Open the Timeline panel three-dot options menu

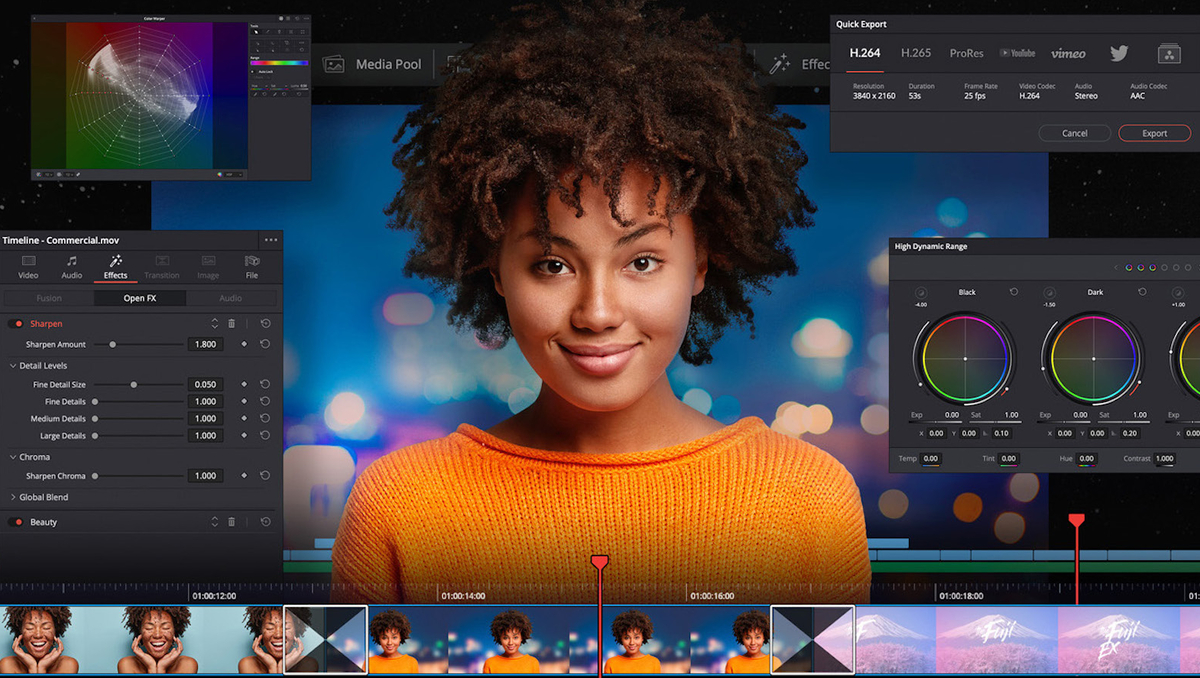pyautogui.click(x=271, y=240)
